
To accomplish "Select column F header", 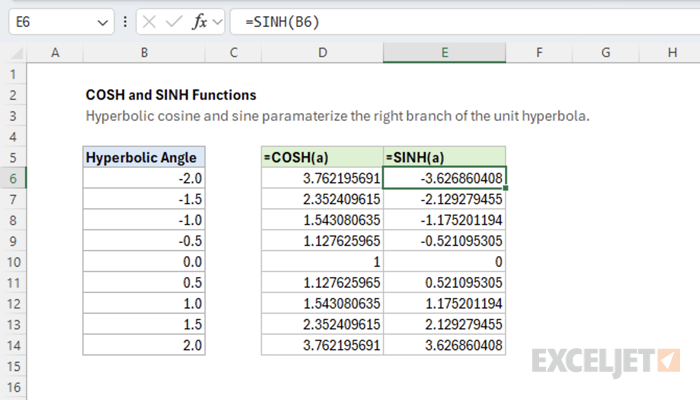I will click(539, 53).
